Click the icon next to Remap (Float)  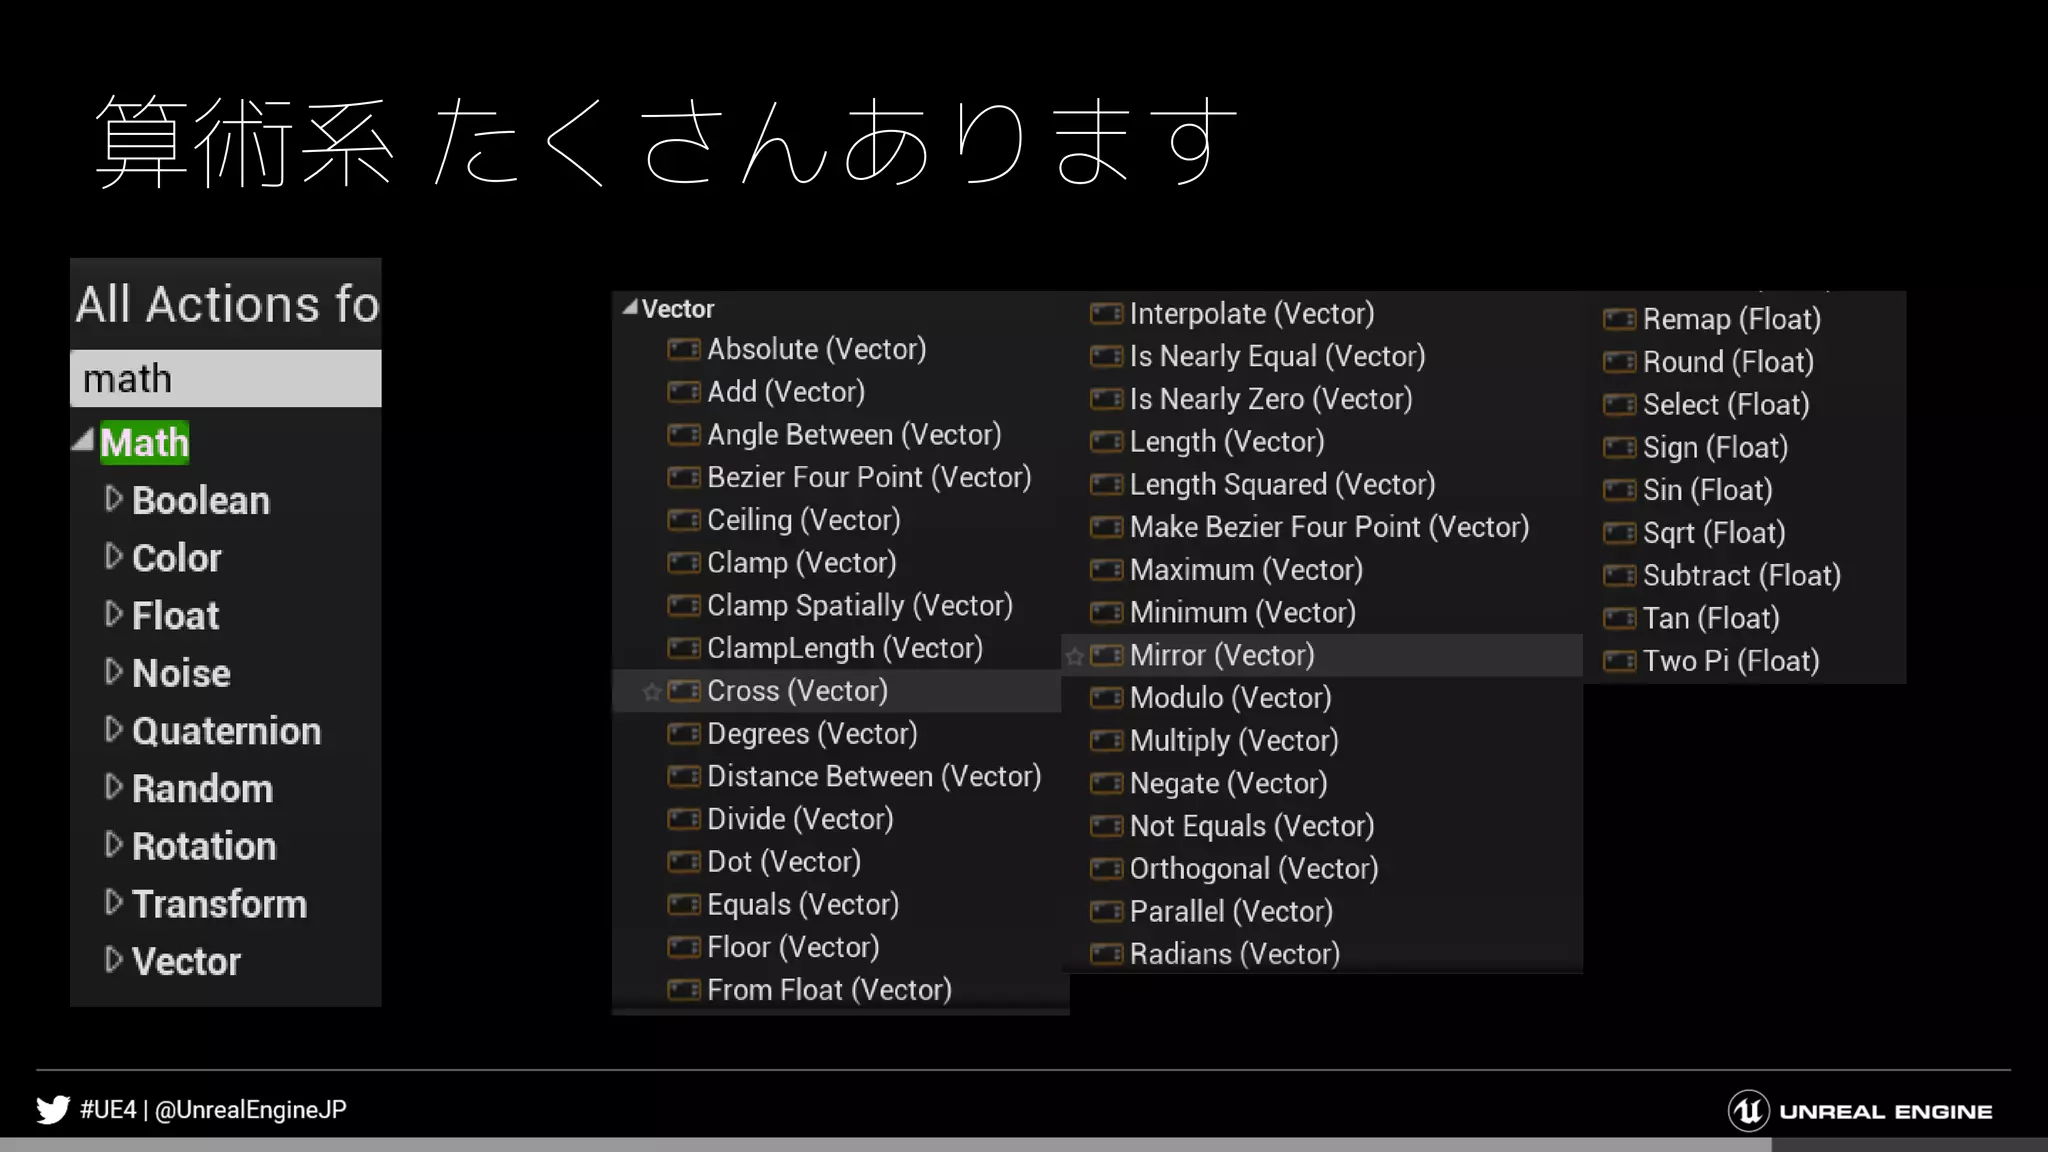point(1619,320)
